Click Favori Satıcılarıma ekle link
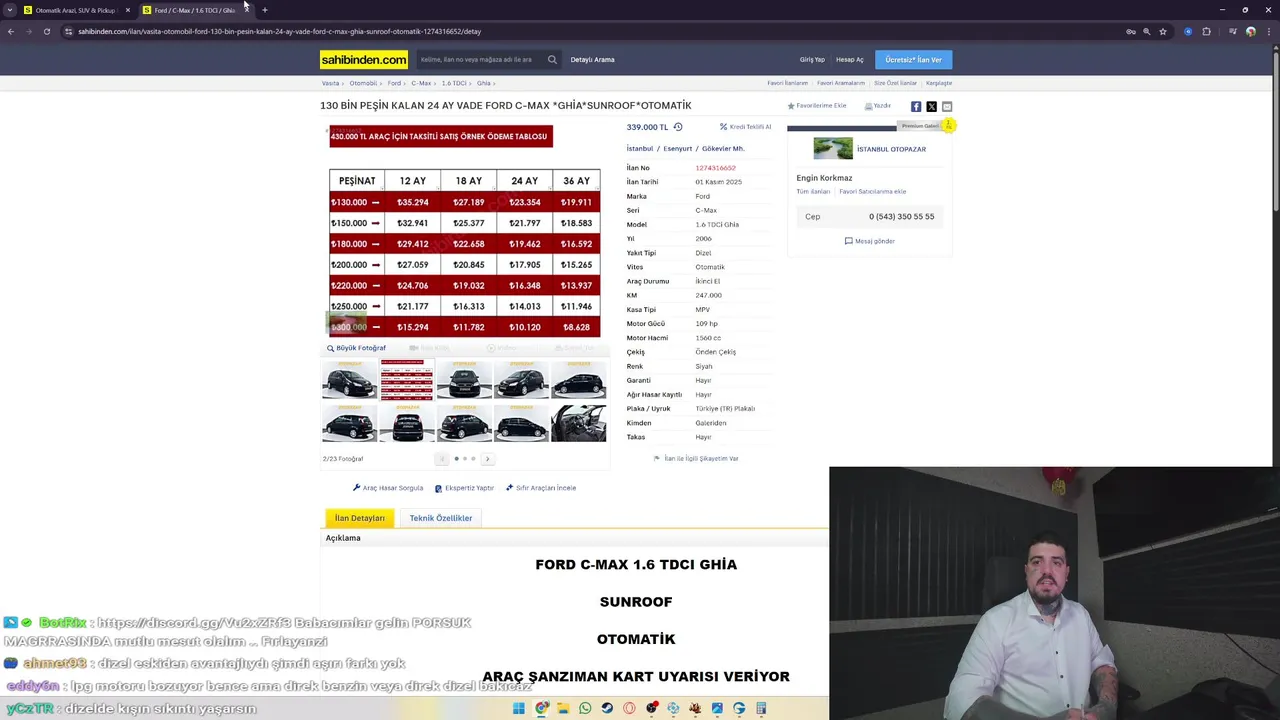1280x720 pixels. (873, 191)
